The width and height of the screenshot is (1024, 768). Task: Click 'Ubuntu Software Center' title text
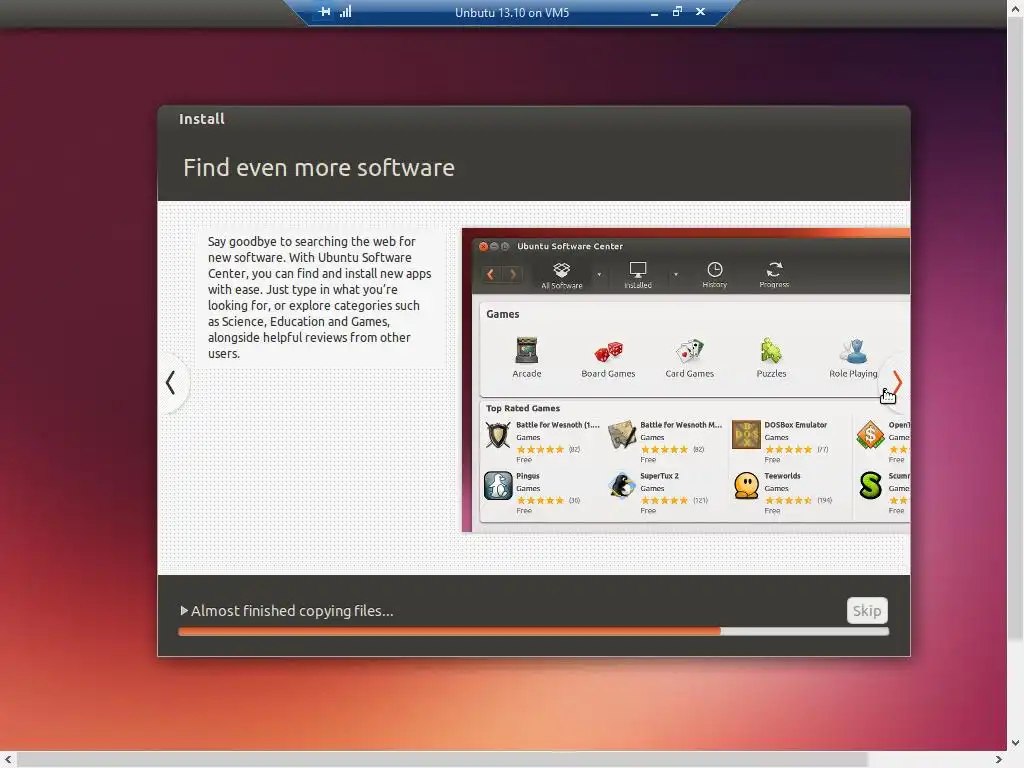[x=569, y=246]
